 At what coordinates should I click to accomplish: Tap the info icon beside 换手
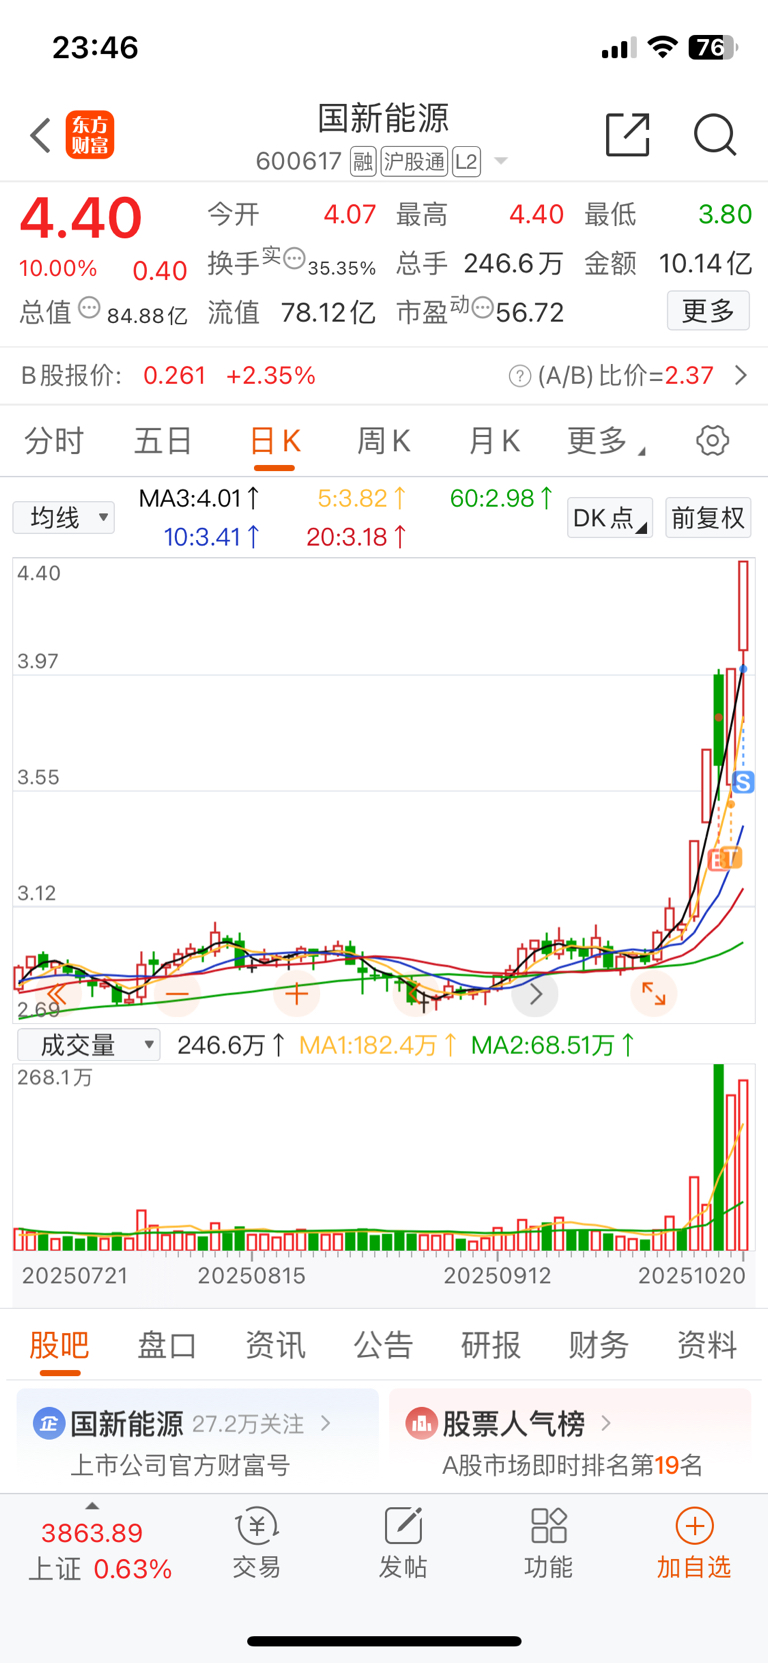pos(294,259)
